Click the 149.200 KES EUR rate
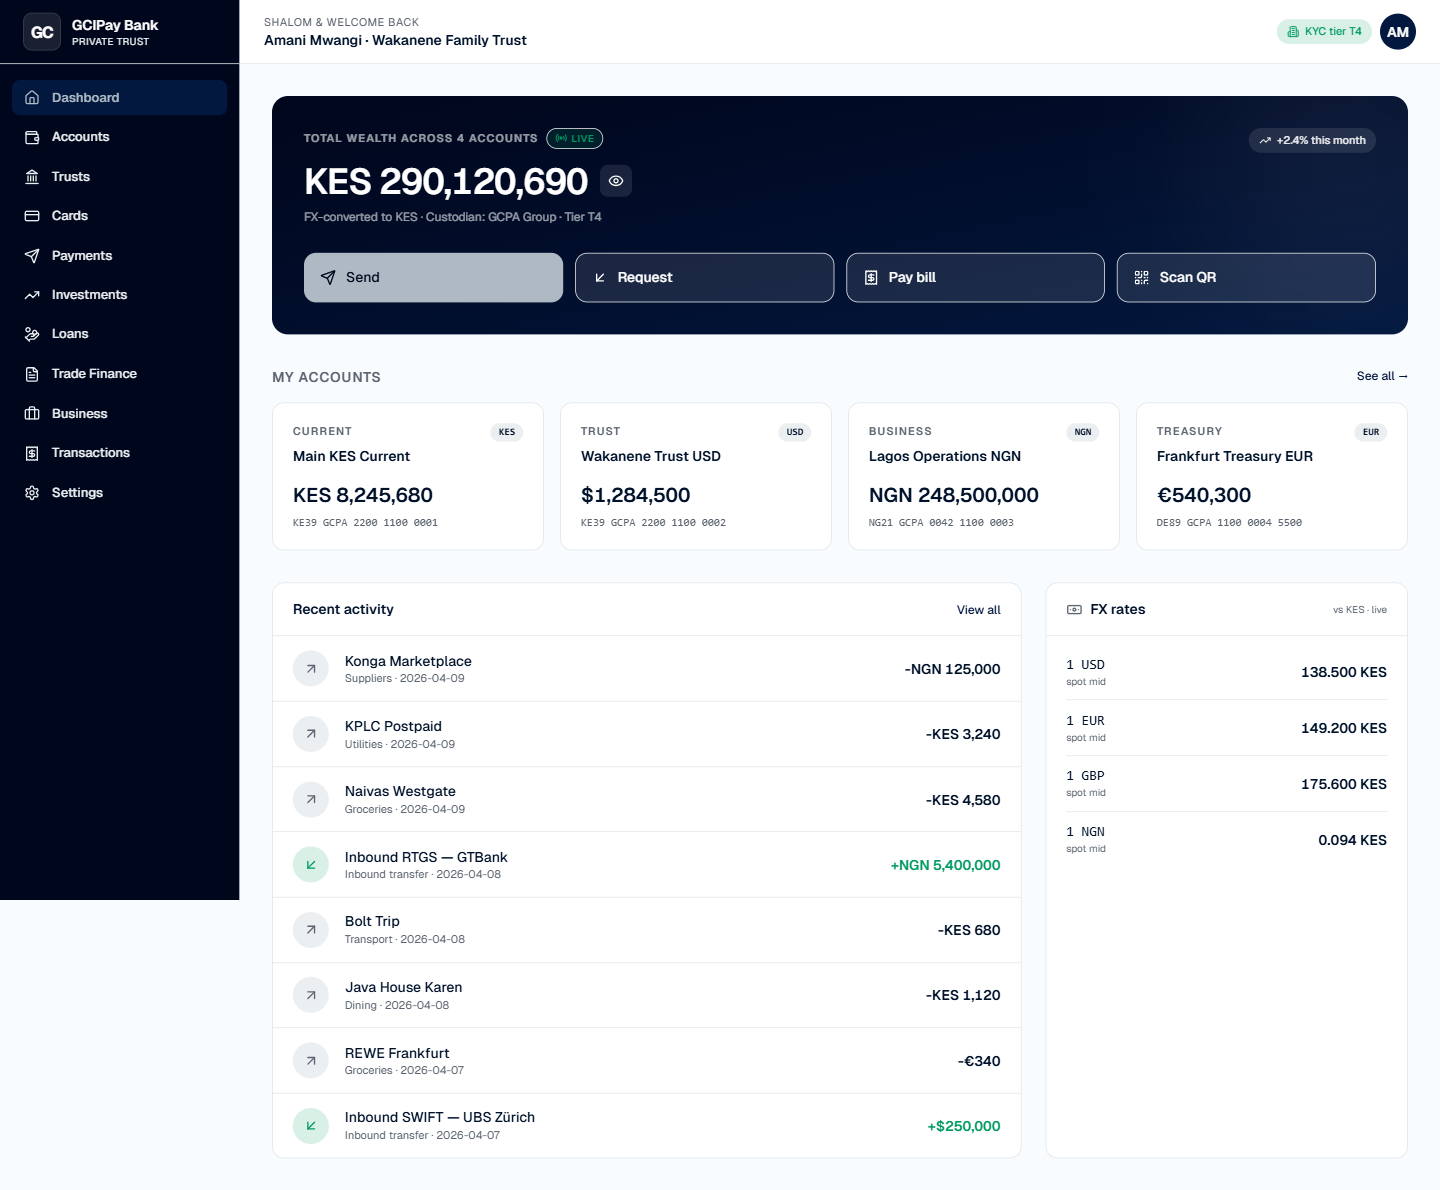Image resolution: width=1440 pixels, height=1190 pixels. tap(1343, 728)
